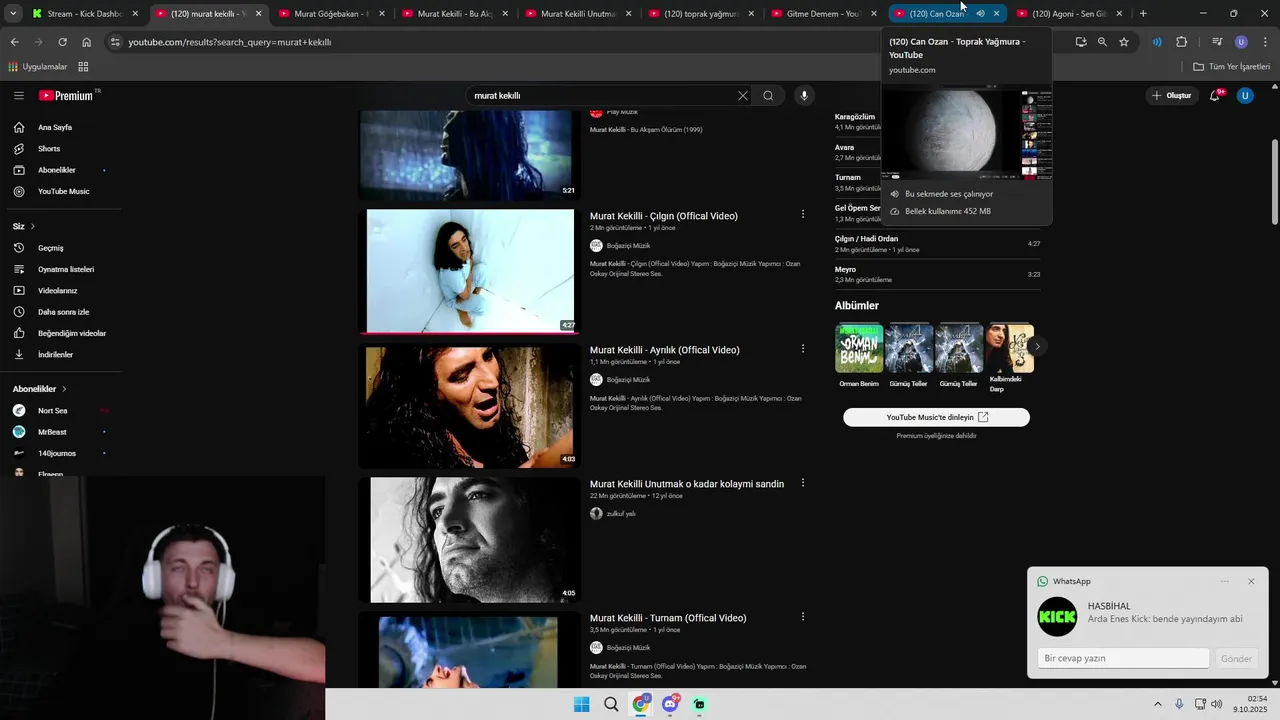This screenshot has height=720, width=1280.
Task: Open Ana Sayfa in the sidebar
Action: (x=55, y=127)
